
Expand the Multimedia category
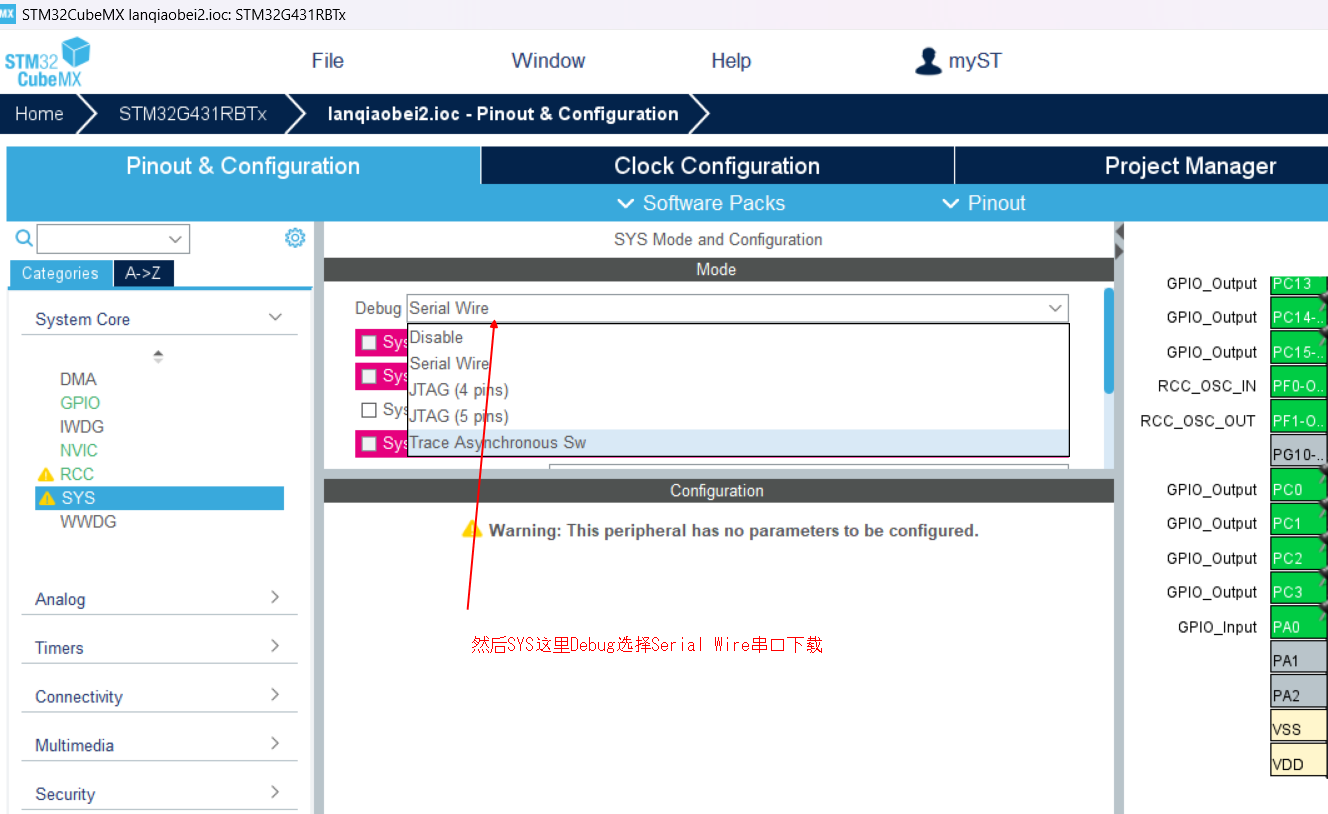coord(159,745)
